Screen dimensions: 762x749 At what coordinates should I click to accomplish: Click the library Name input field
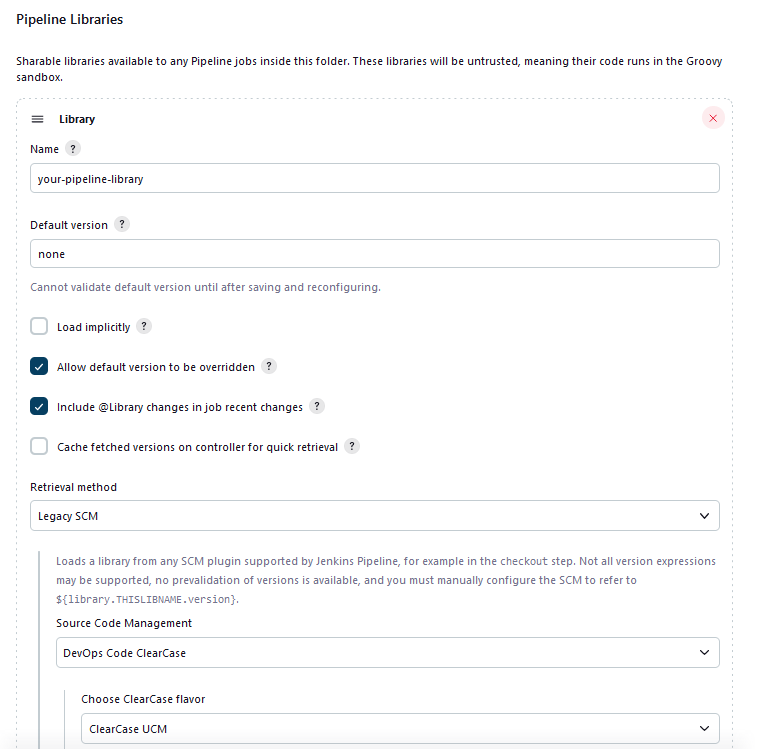[375, 178]
